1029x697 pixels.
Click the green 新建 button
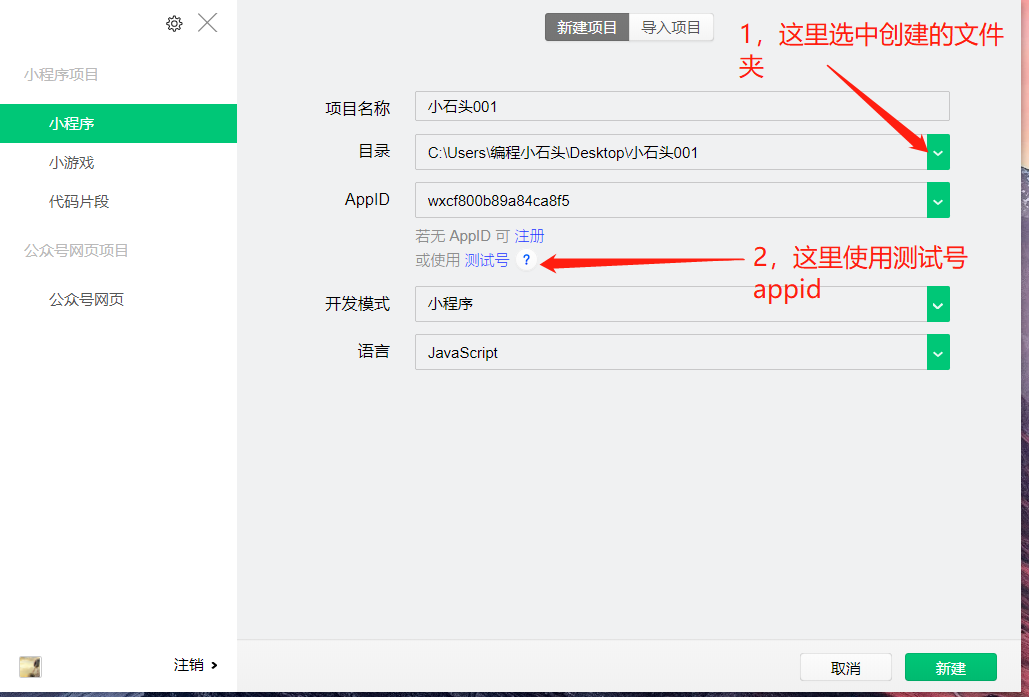point(950,667)
